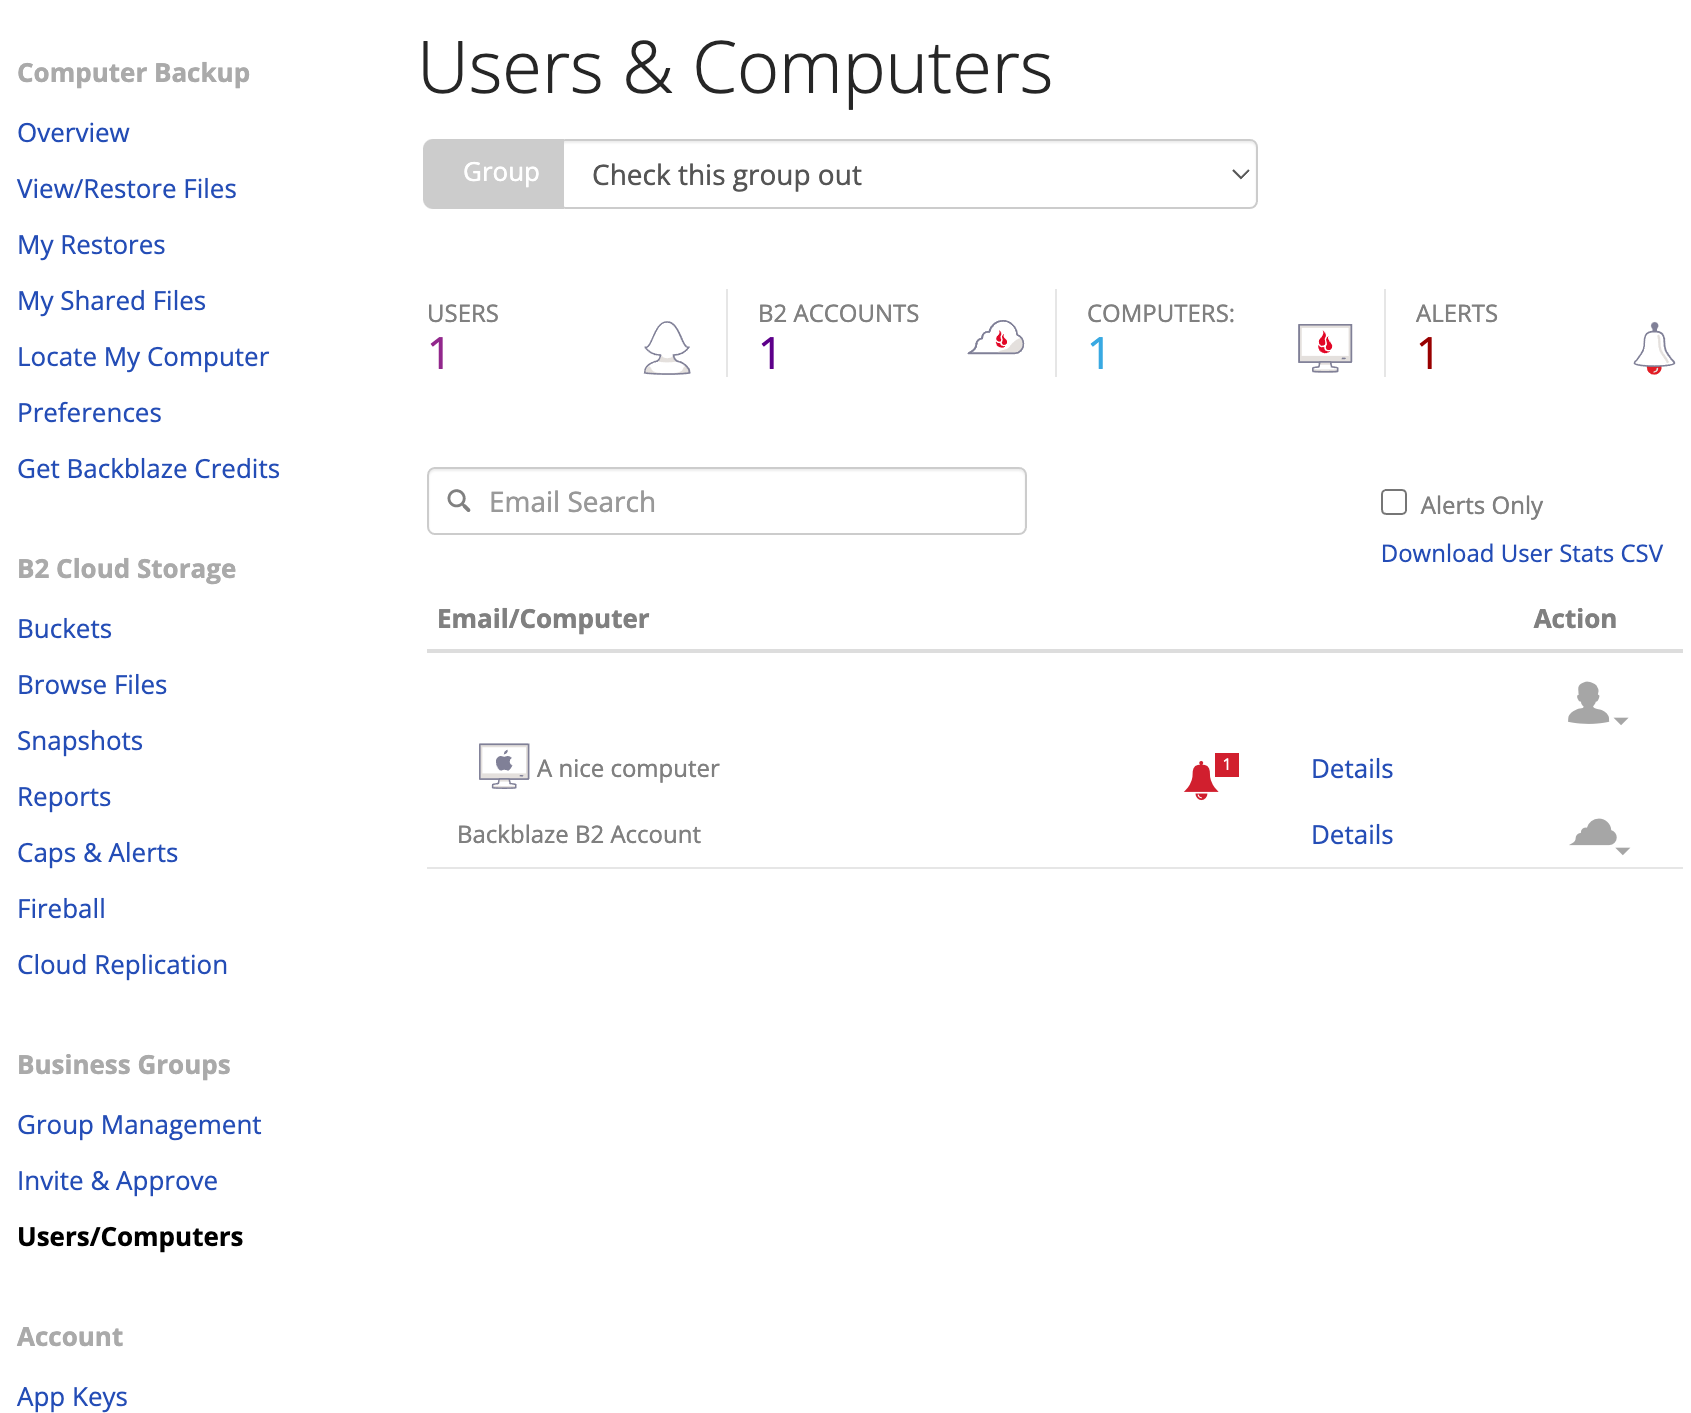The width and height of the screenshot is (1691, 1413).
Task: Open Cloud Replication page
Action: point(122,964)
